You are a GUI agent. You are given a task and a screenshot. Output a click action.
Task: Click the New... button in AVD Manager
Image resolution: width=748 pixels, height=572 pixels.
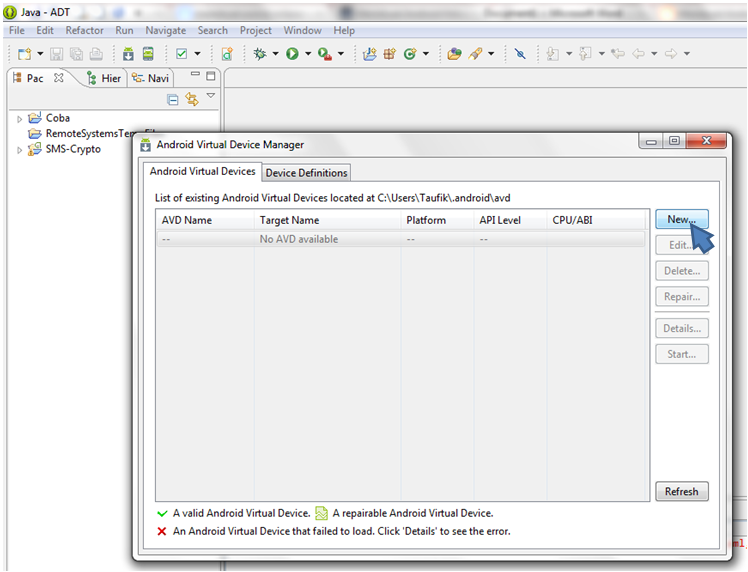point(682,219)
